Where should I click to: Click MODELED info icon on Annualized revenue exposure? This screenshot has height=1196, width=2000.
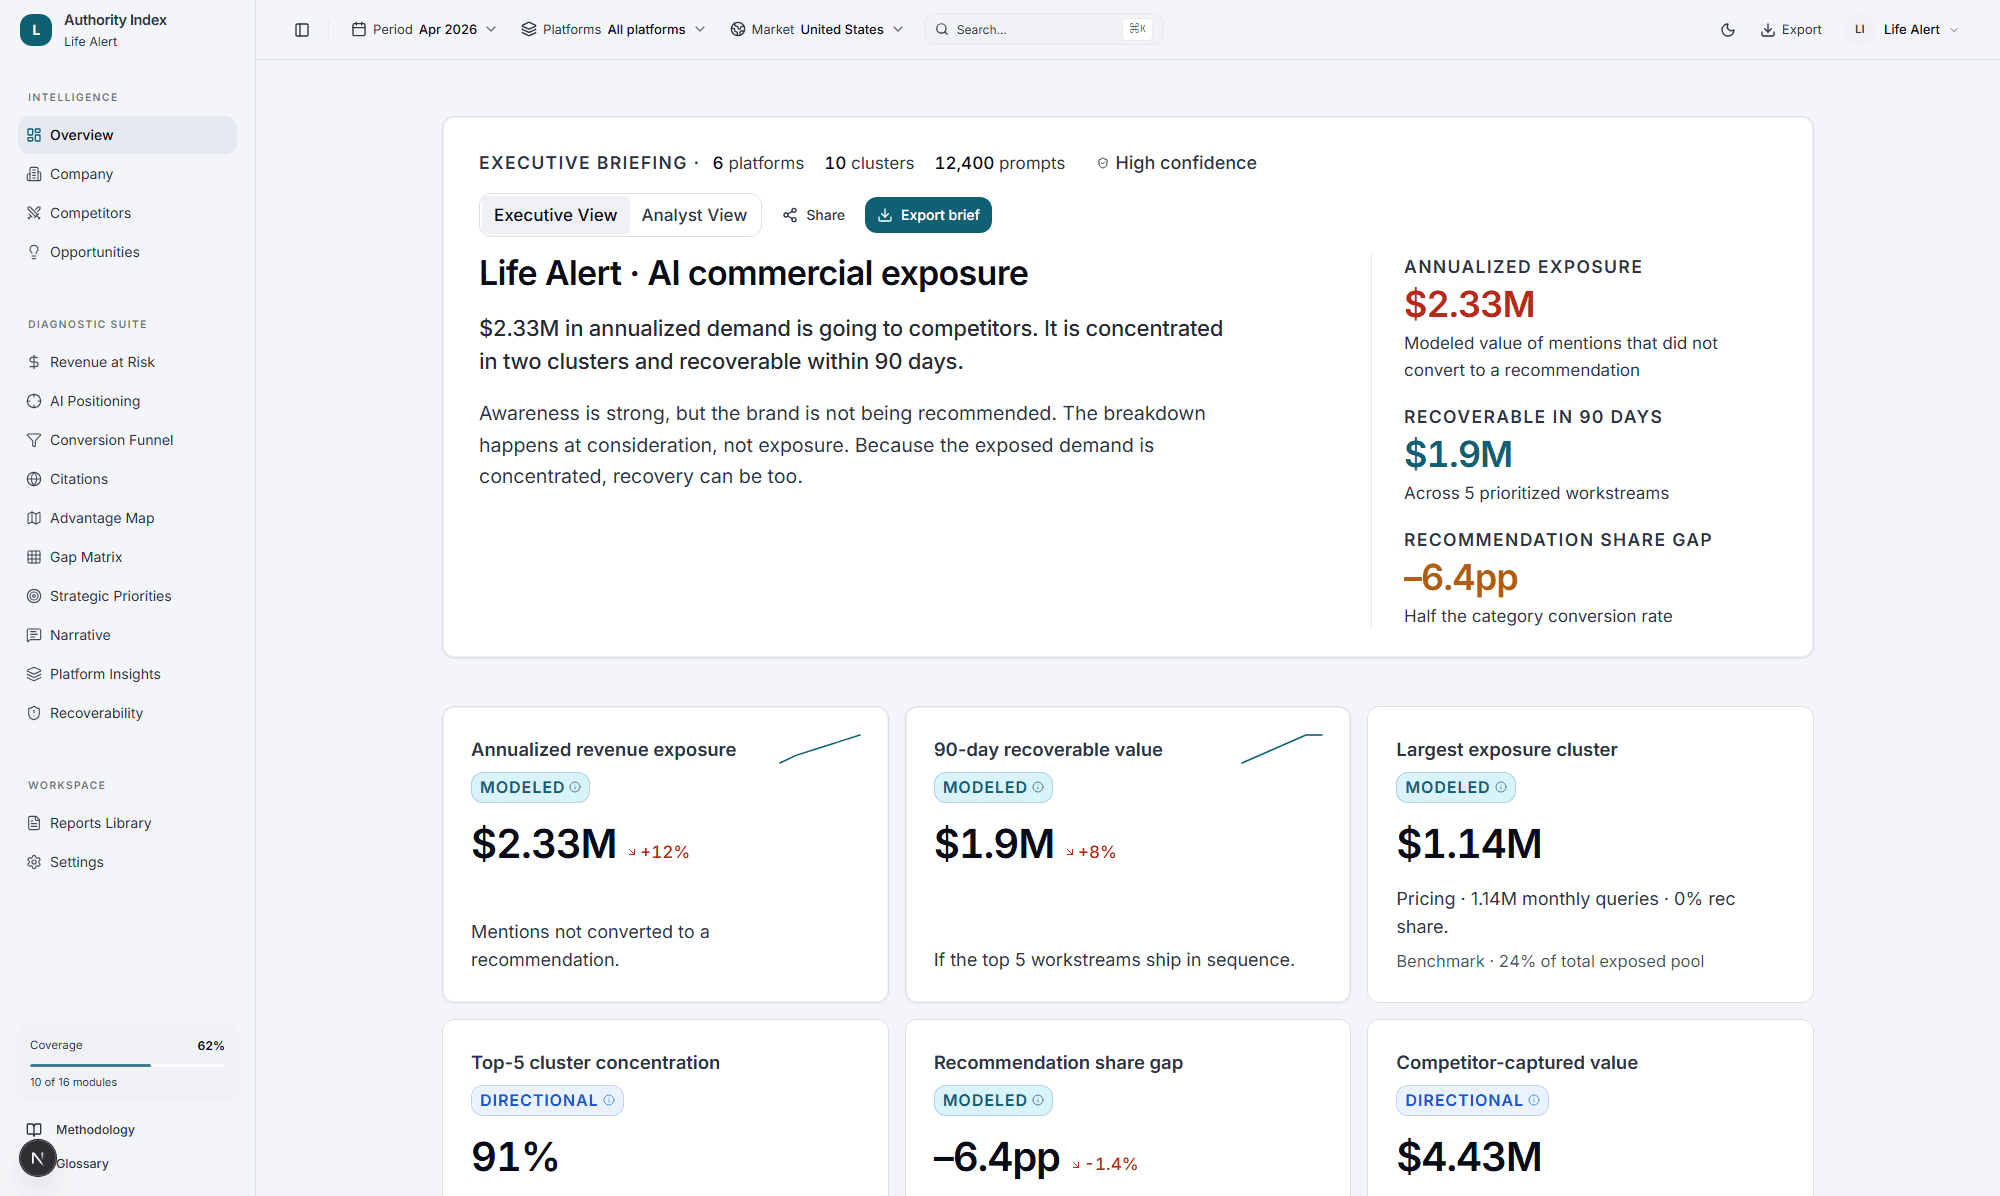click(x=575, y=787)
